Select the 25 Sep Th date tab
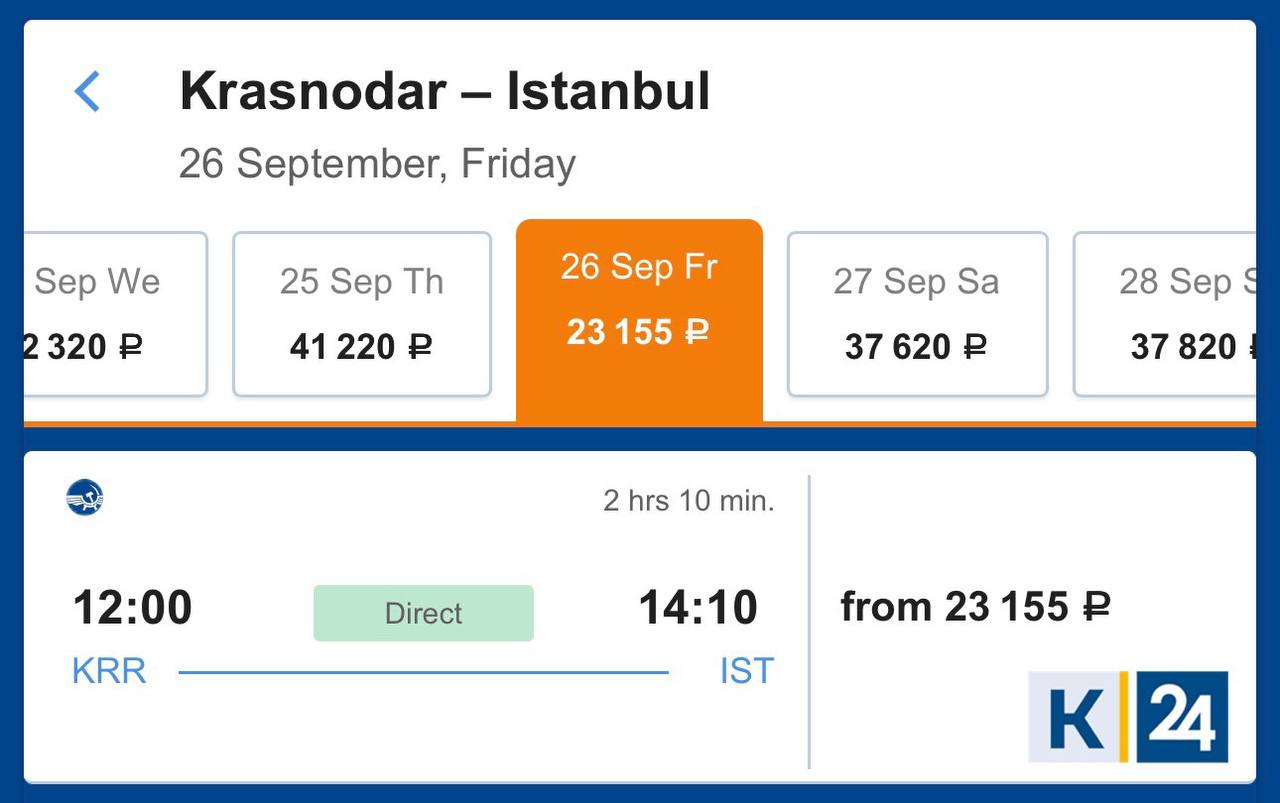This screenshot has width=1280, height=803. (x=362, y=314)
